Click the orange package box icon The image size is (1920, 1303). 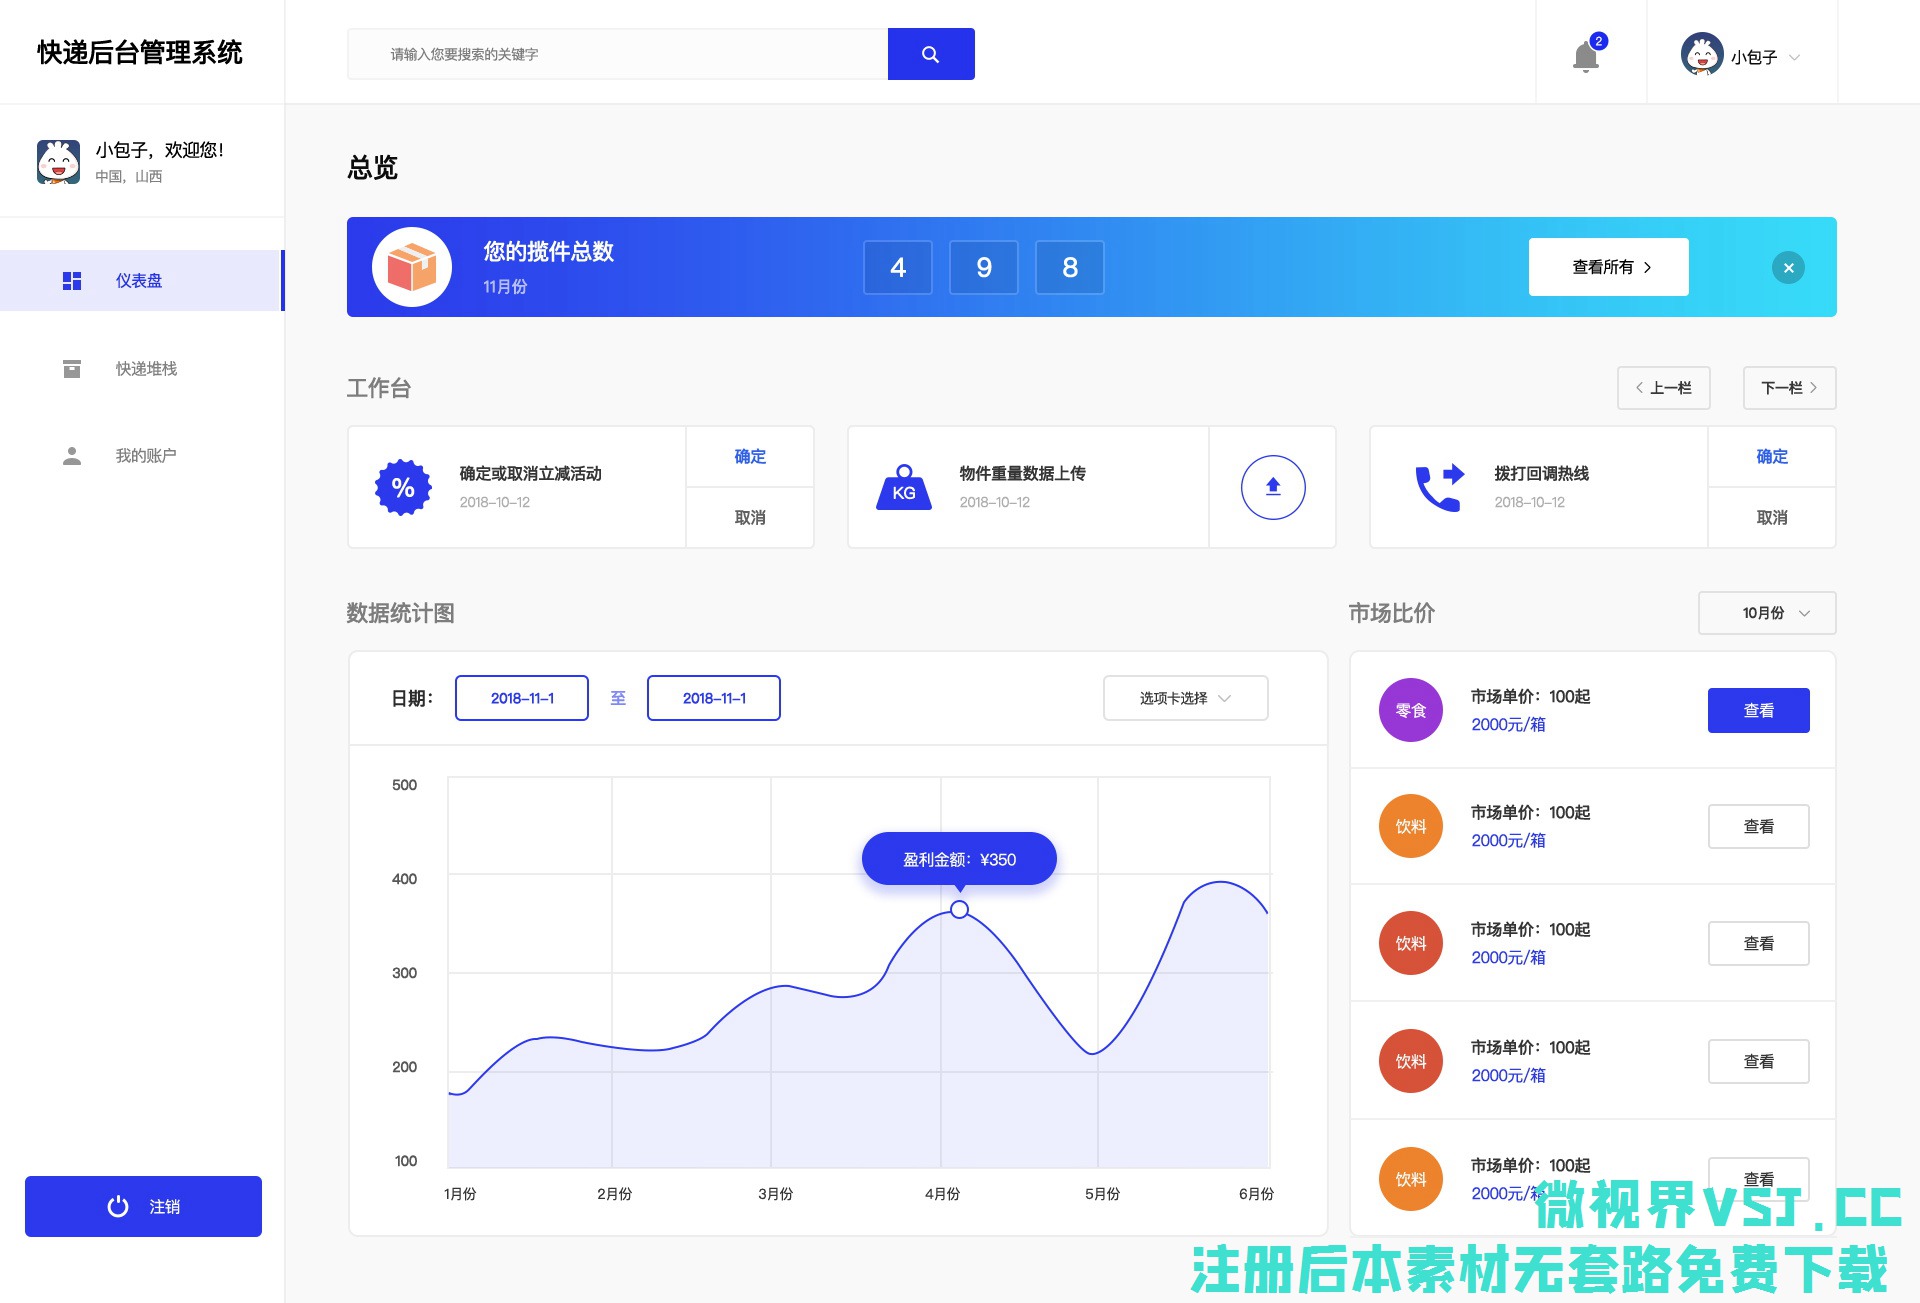[412, 267]
